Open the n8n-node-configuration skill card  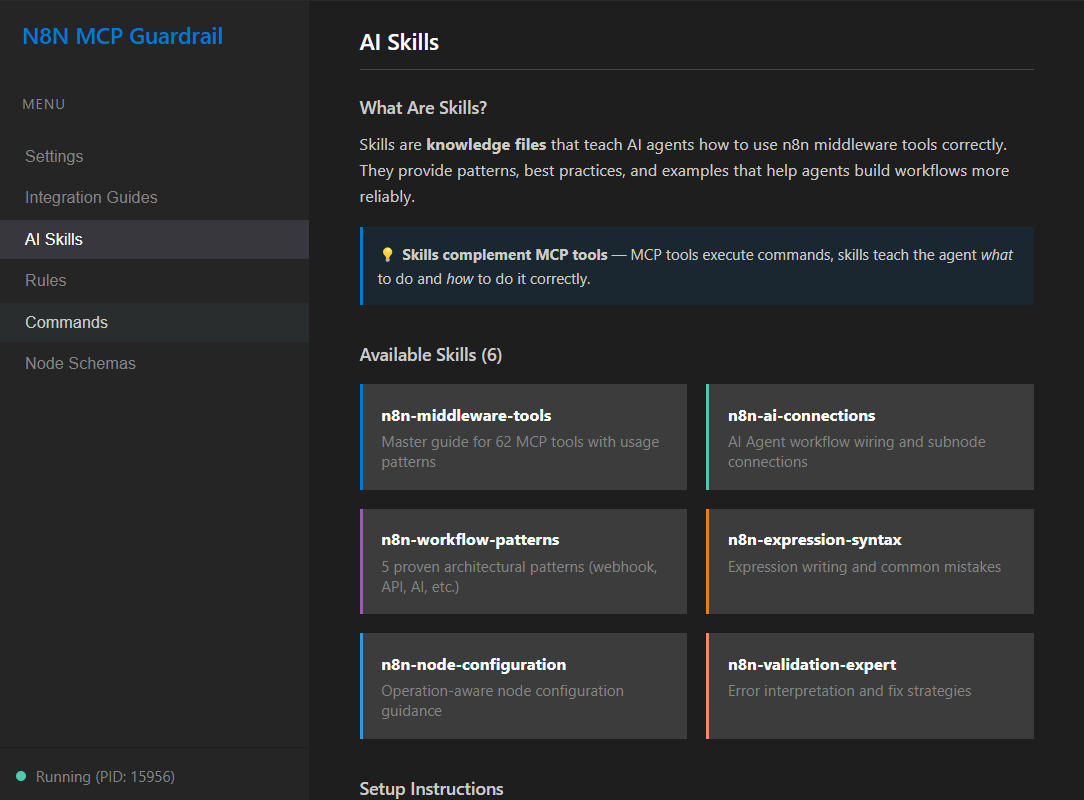coord(523,686)
